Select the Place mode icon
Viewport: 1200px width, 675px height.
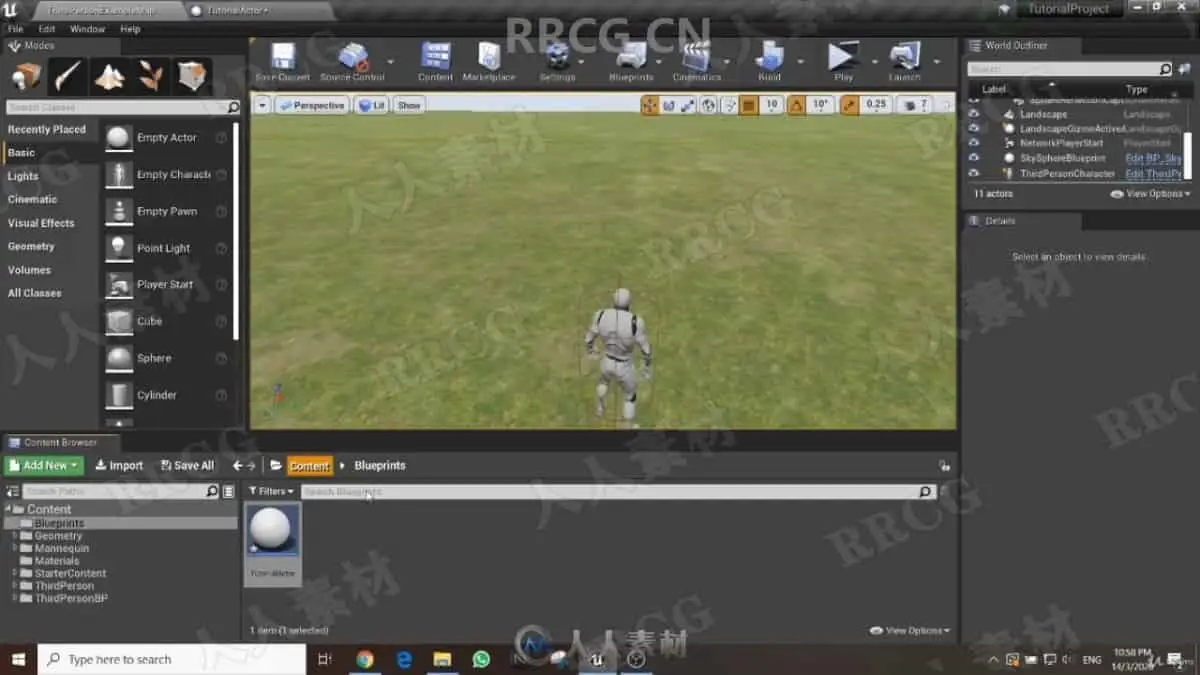pos(27,76)
